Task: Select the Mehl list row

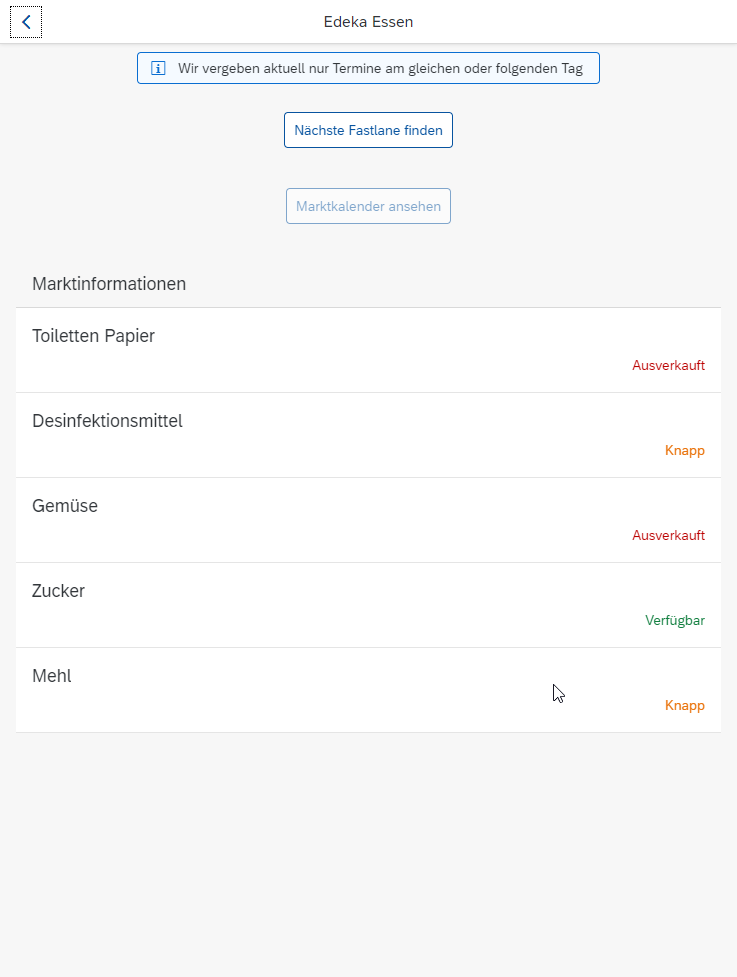Action: [x=368, y=690]
